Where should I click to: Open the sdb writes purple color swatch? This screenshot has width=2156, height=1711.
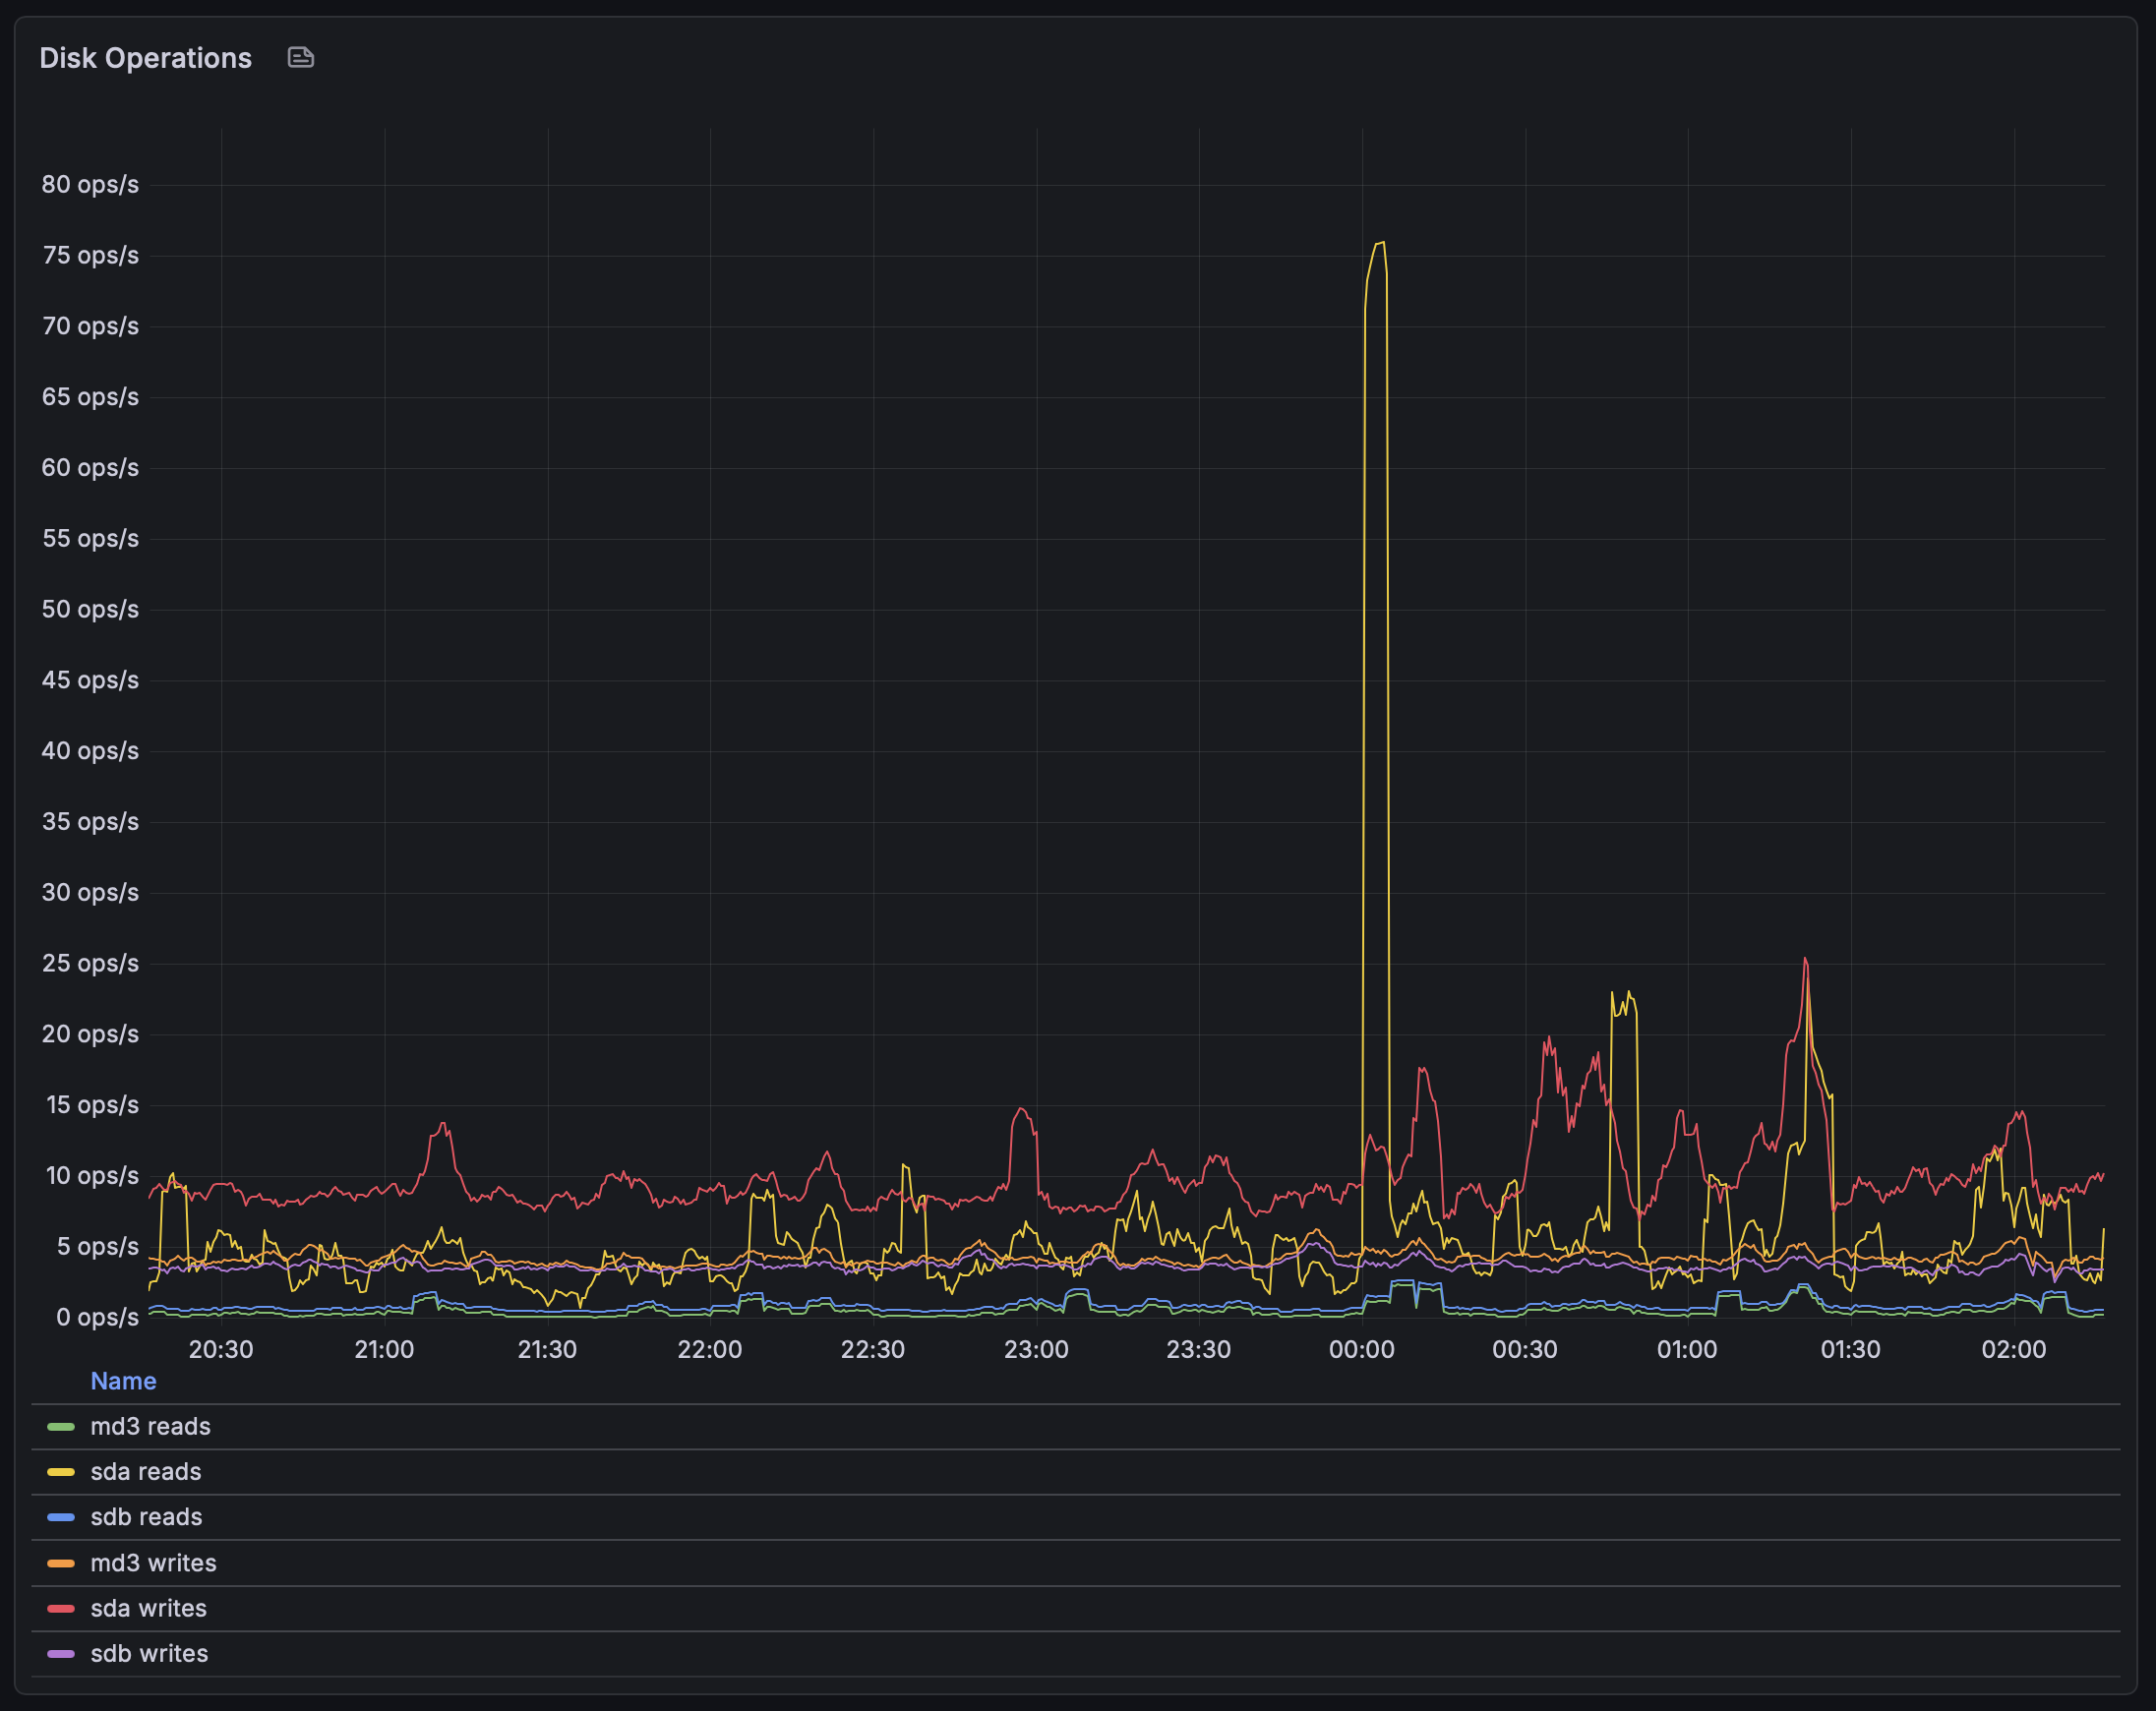click(x=61, y=1654)
